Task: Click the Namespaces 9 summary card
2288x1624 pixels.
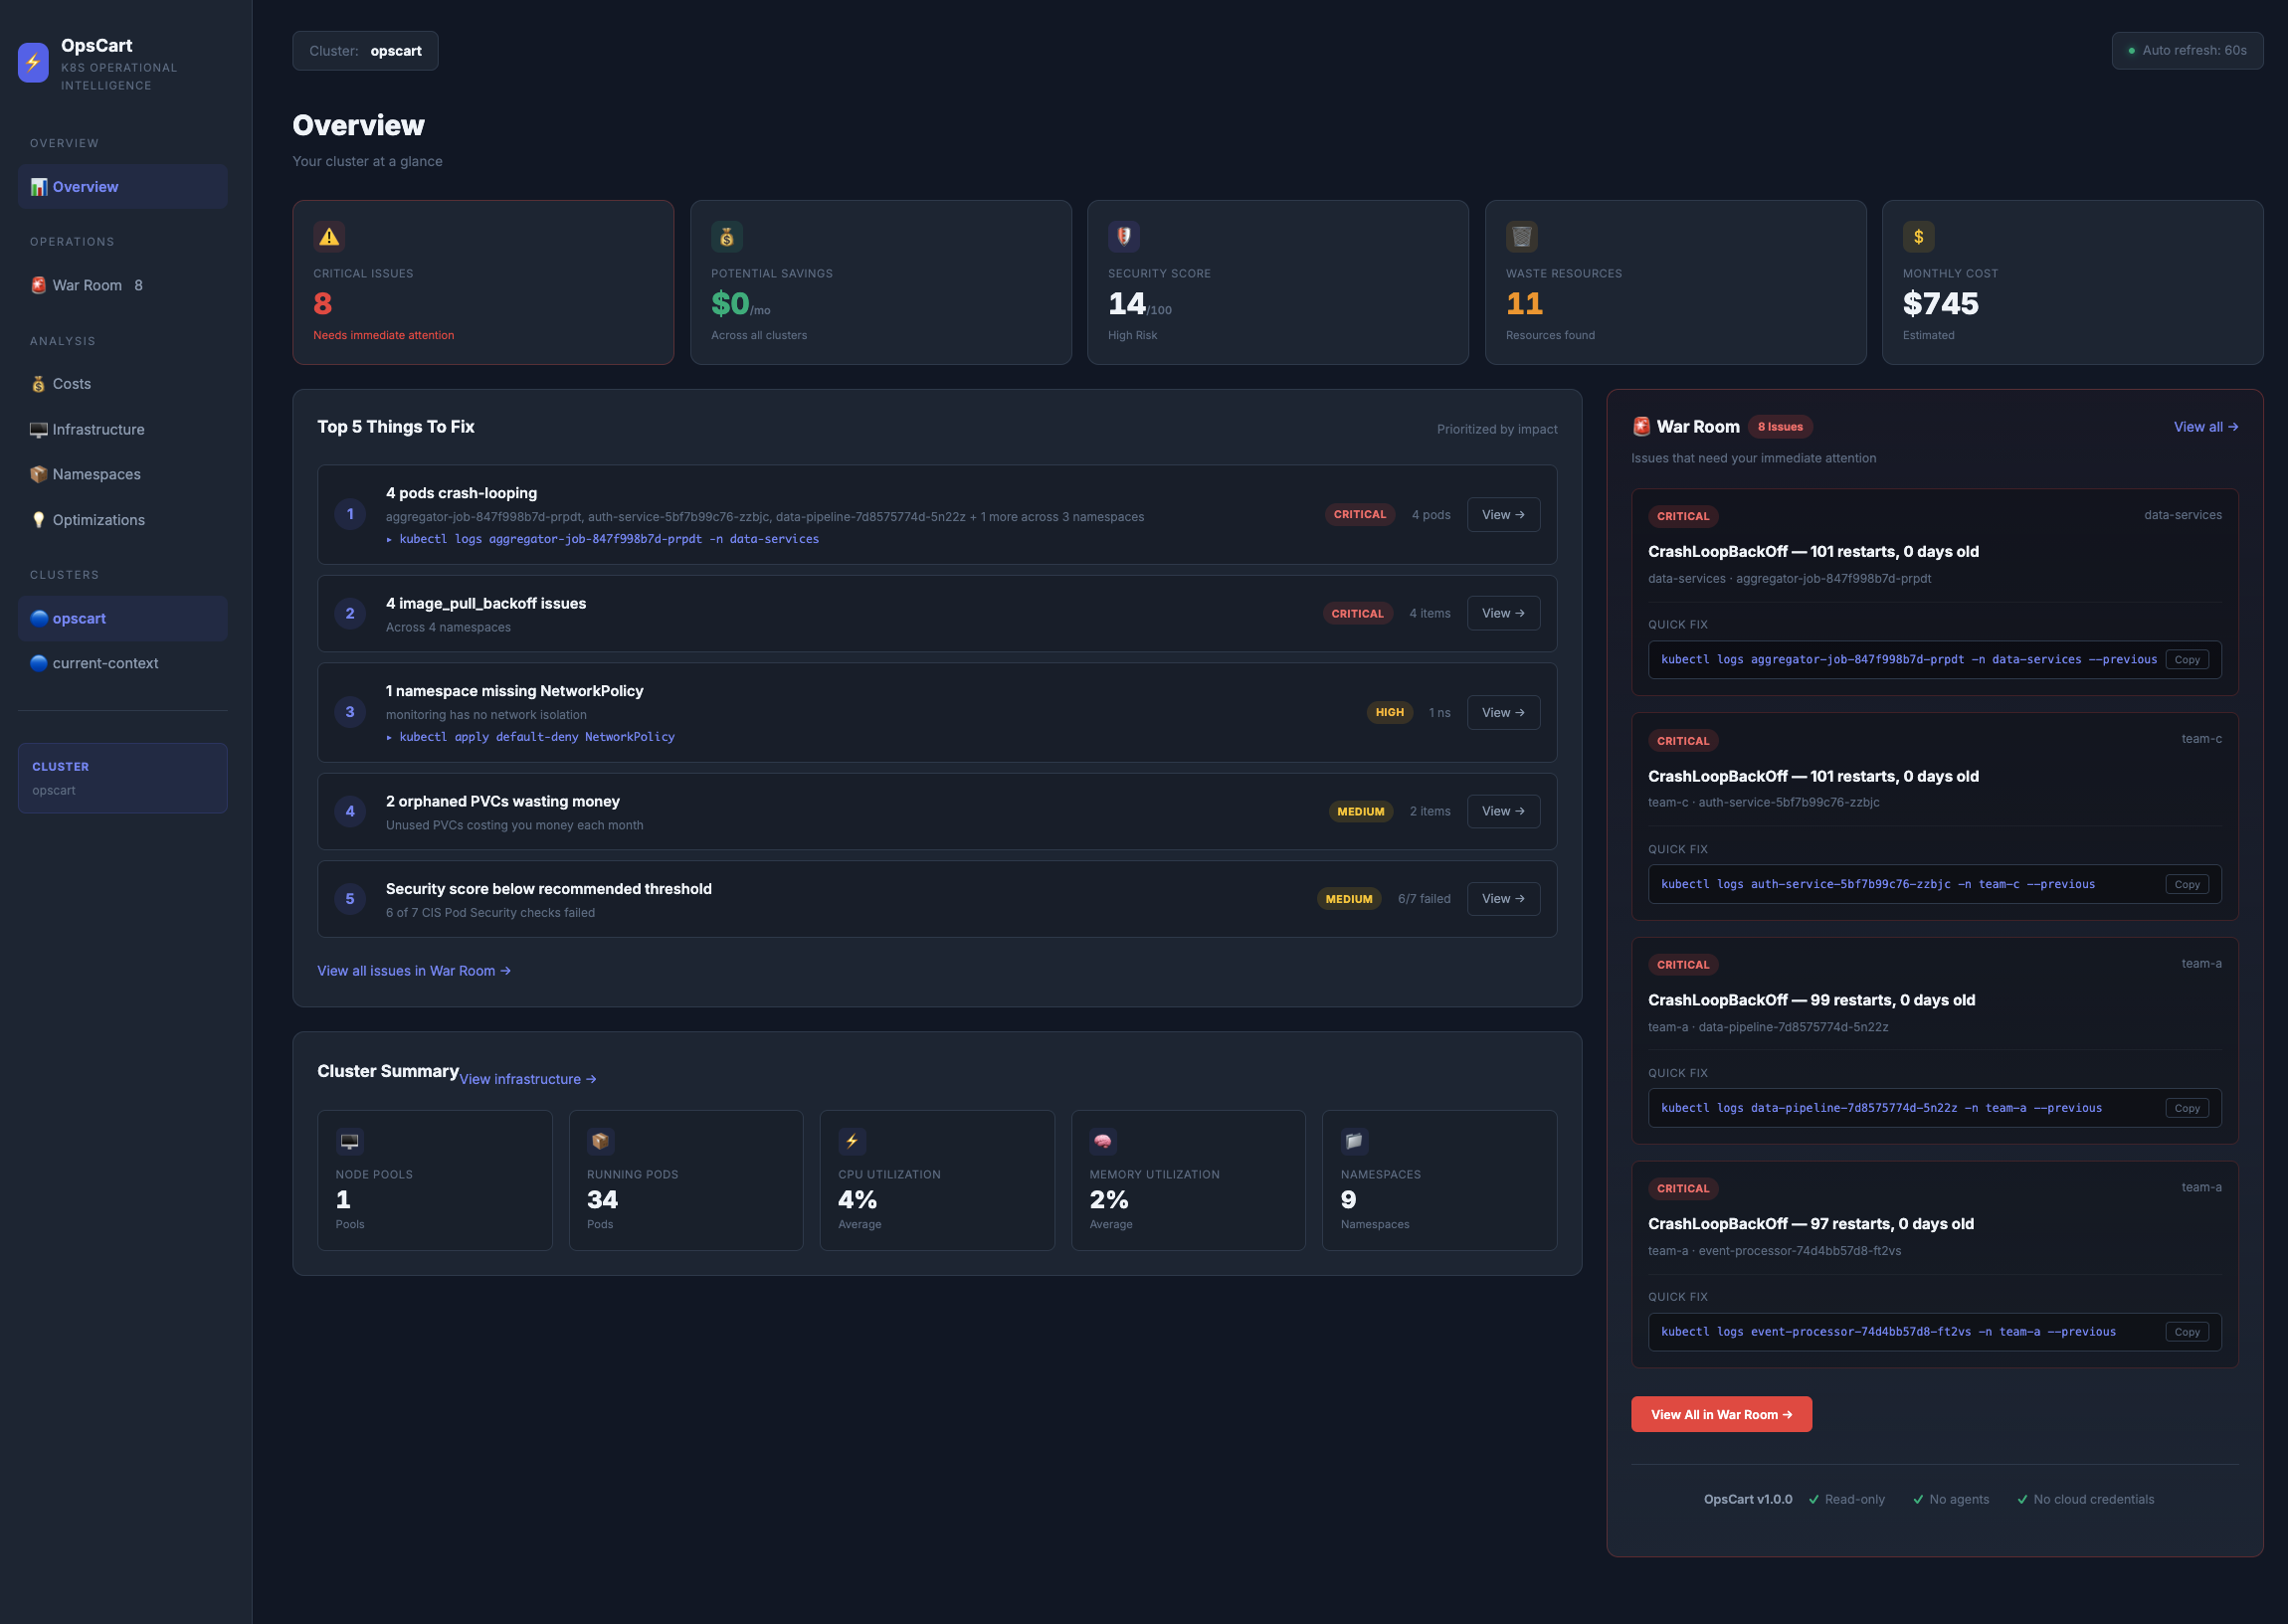Action: (1439, 1180)
